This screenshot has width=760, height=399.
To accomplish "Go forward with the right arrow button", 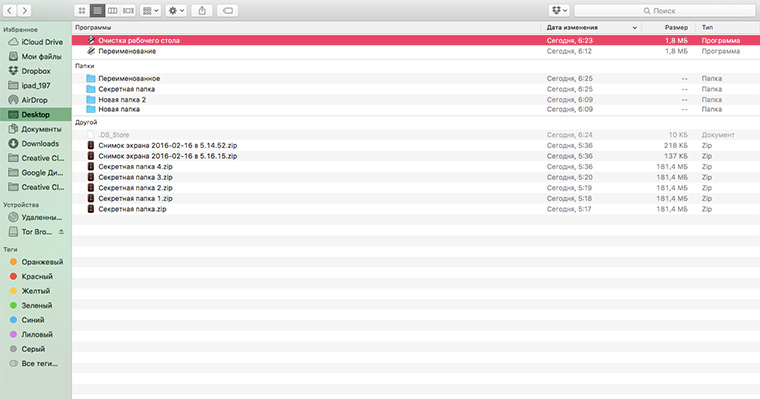I will [x=24, y=10].
